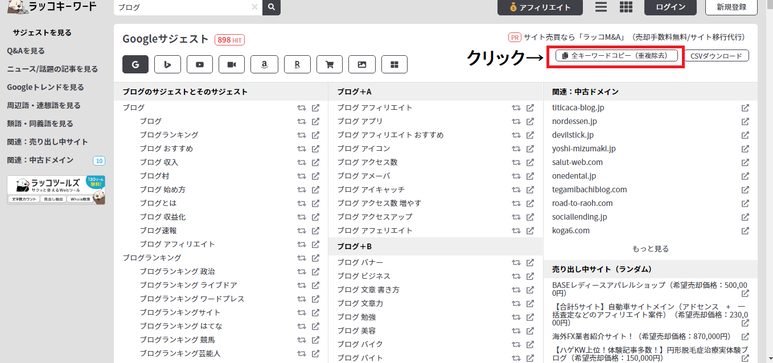This screenshot has height=363, width=773.
Task: Click keyword ブログランキング 競馬
Action: [x=177, y=340]
